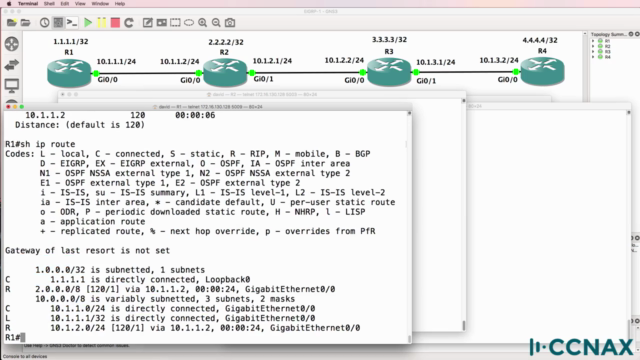Click the Topology Summary panel title
This screenshot has width=640, height=360.
click(608, 34)
